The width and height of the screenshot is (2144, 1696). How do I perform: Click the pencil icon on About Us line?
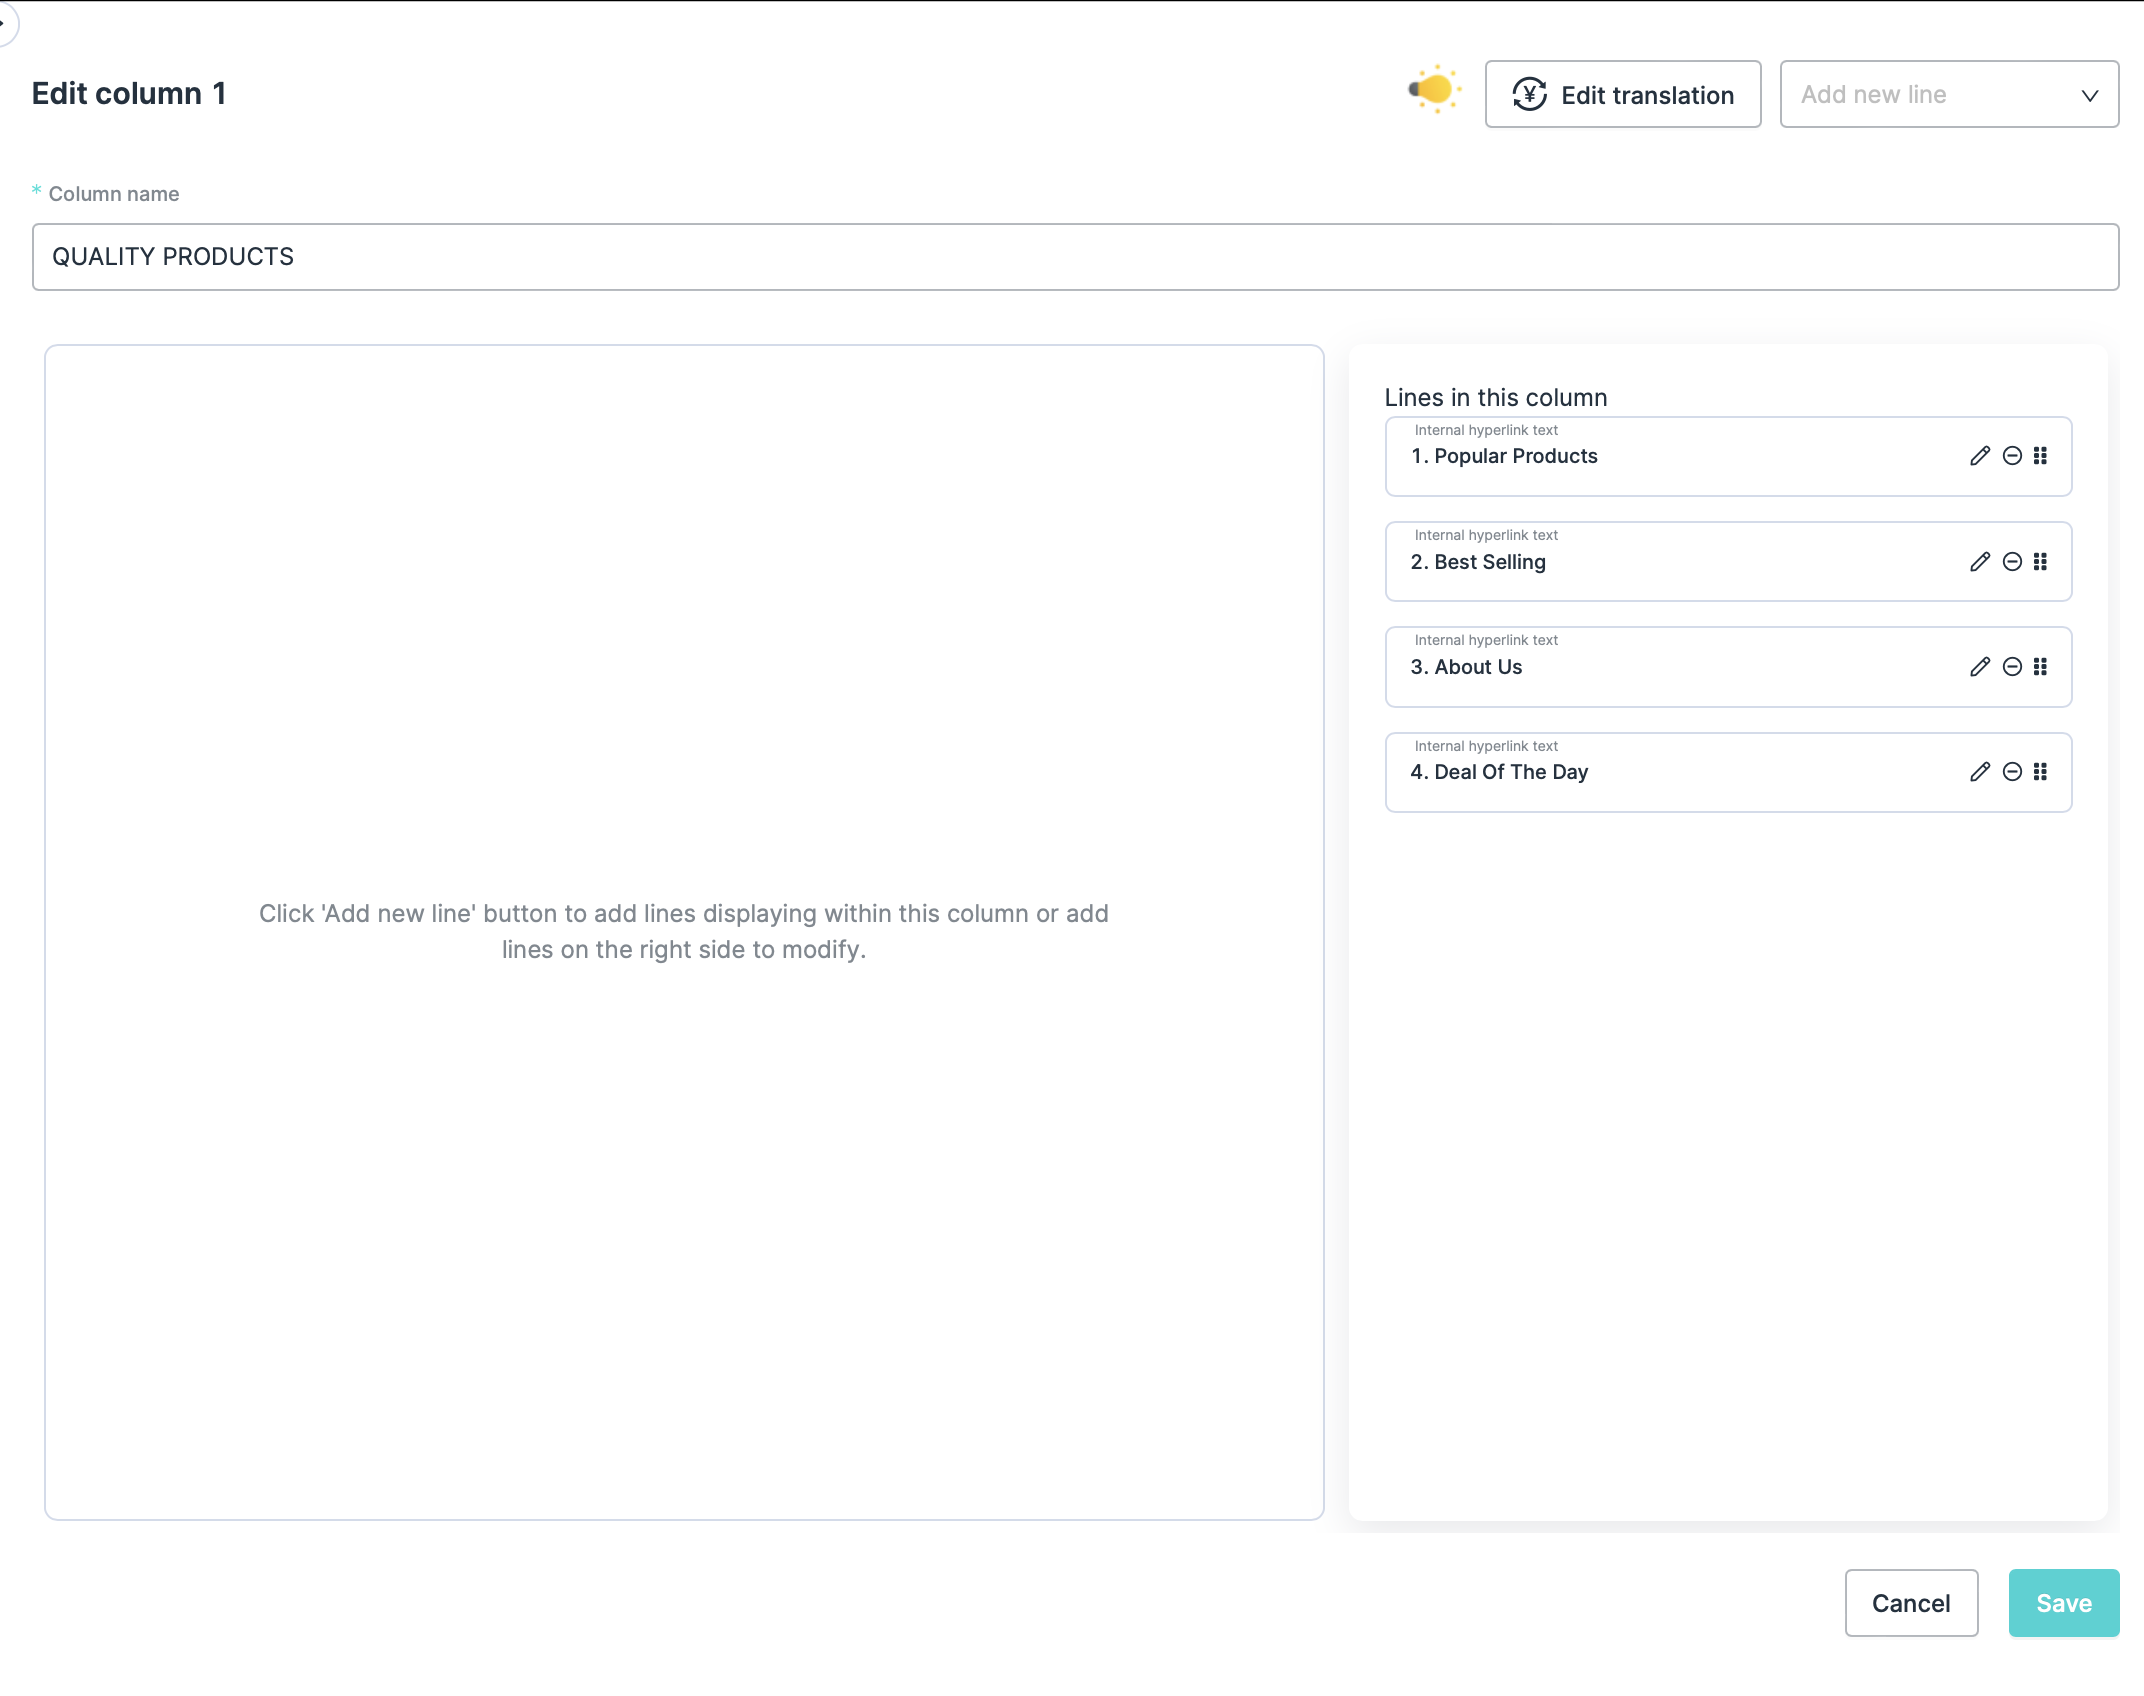1980,667
